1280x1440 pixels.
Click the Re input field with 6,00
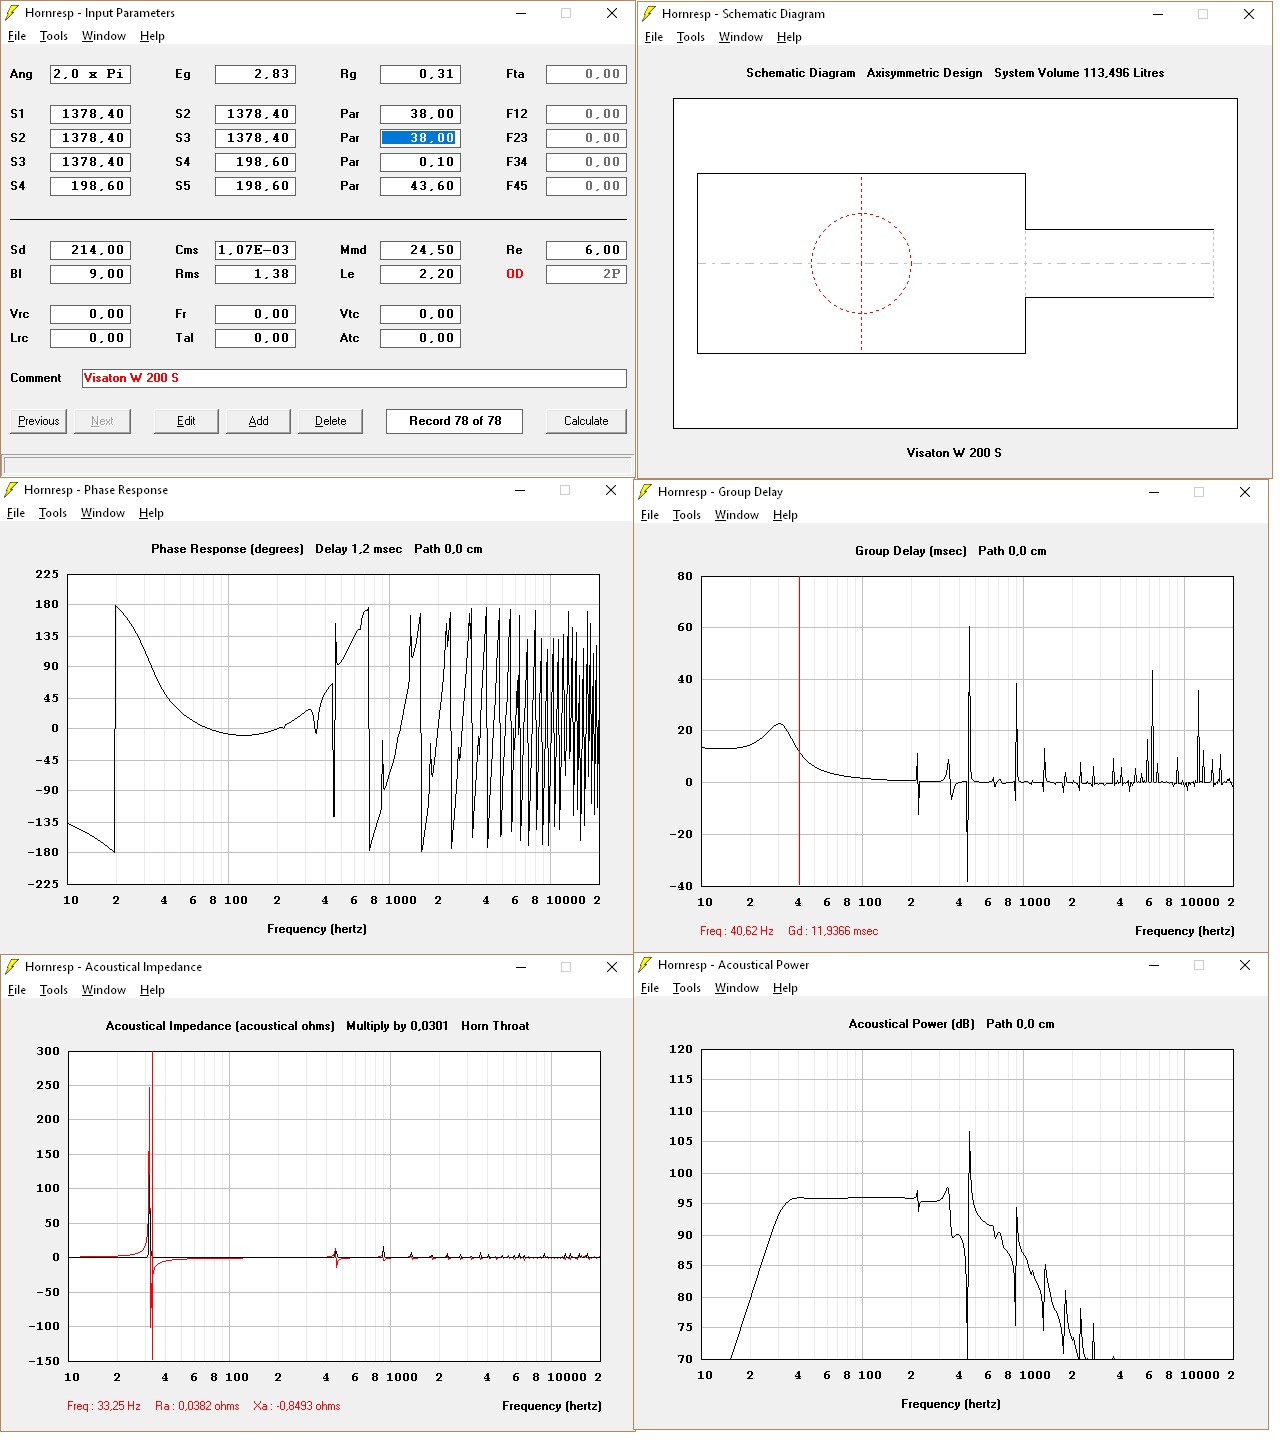pos(586,250)
